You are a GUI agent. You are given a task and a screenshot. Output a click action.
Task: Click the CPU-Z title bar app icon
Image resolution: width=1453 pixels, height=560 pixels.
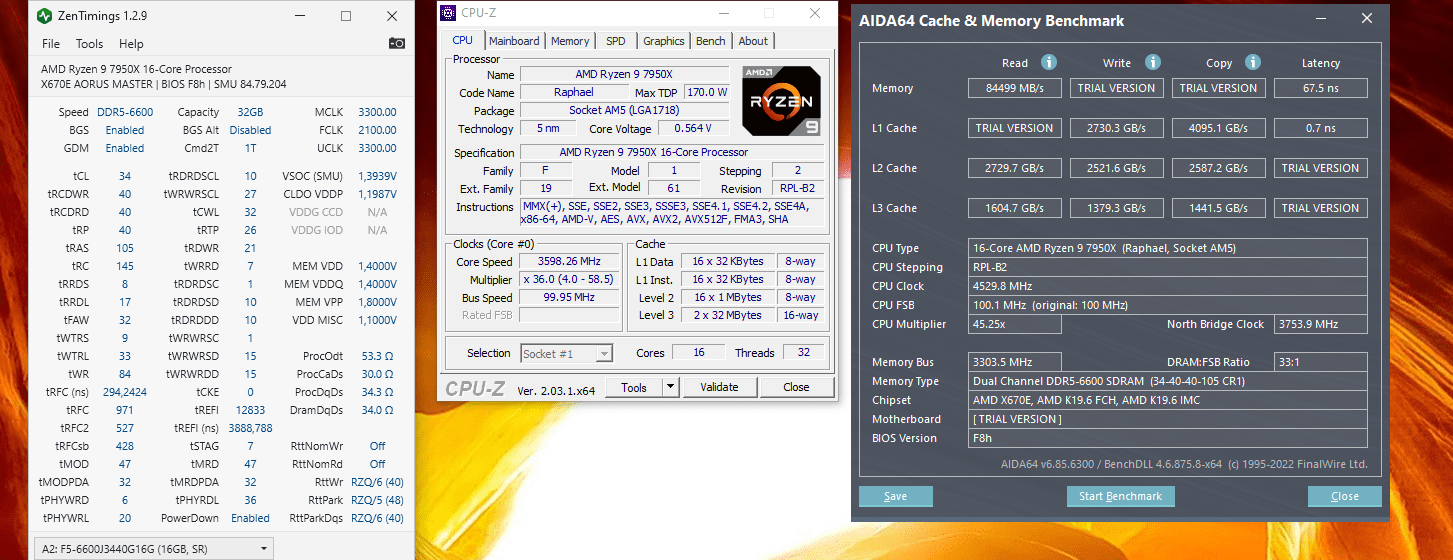click(449, 13)
